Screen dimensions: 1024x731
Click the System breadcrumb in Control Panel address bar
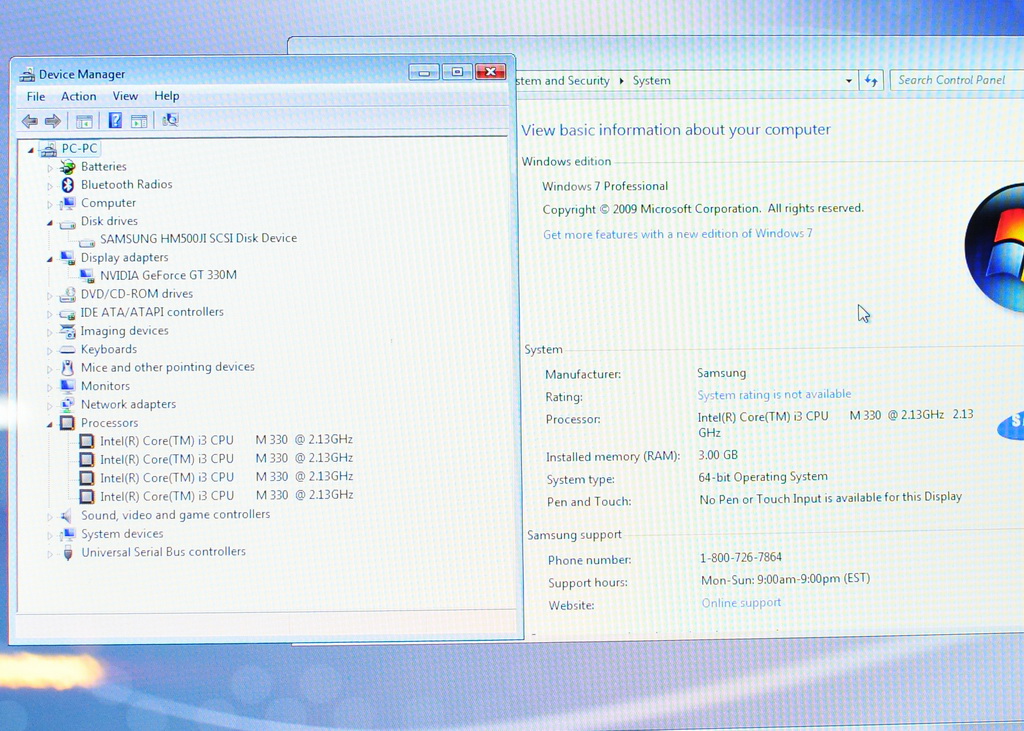tap(651, 80)
